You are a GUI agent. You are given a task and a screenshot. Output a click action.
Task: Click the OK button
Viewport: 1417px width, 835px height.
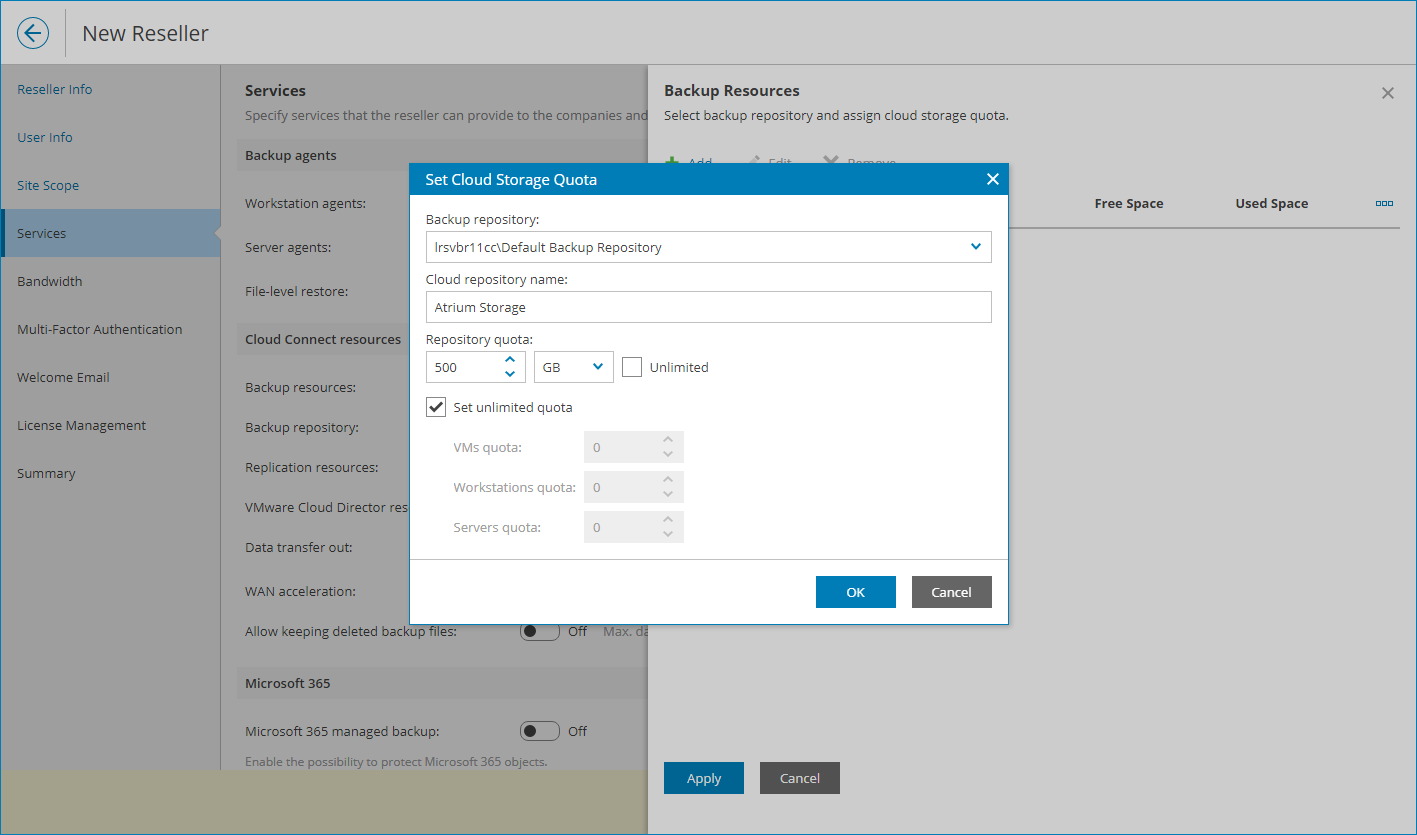tap(855, 591)
